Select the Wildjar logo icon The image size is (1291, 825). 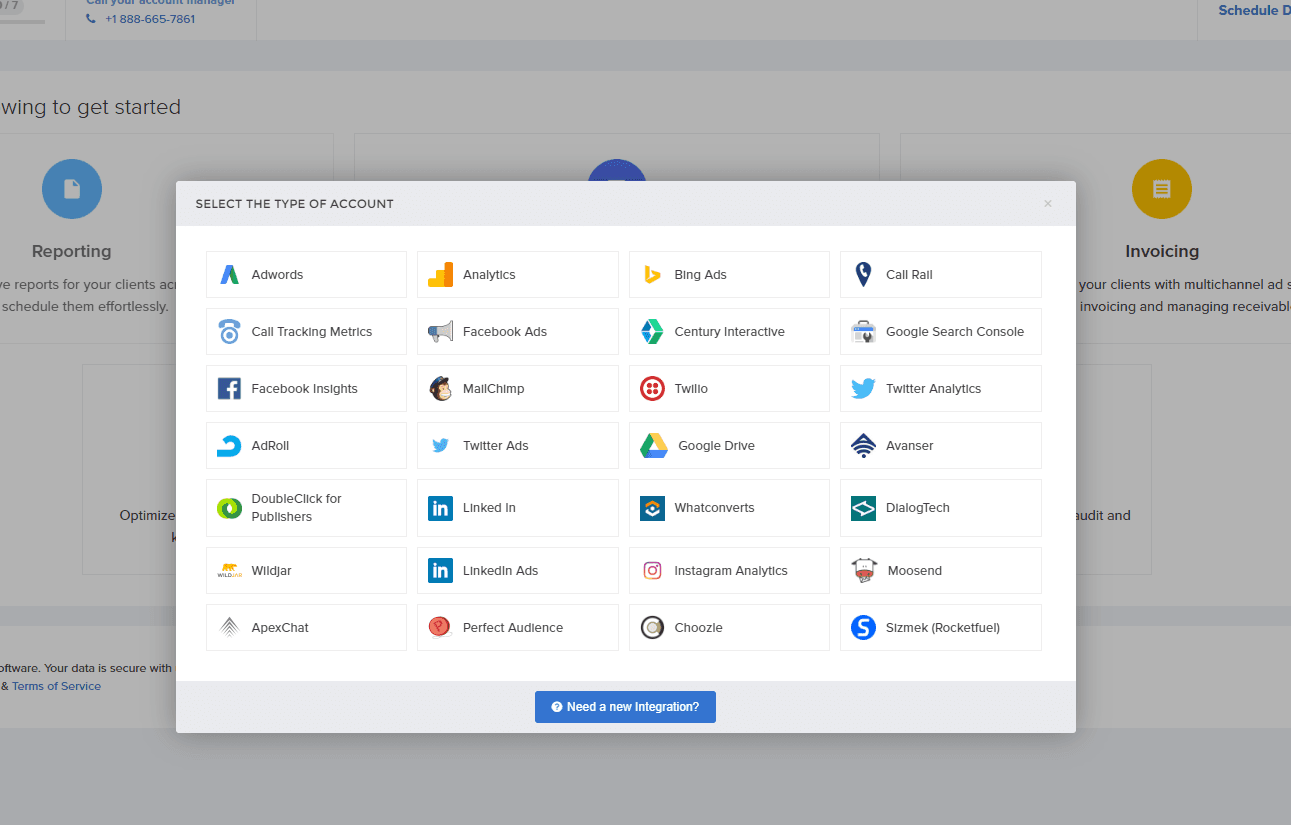(229, 571)
